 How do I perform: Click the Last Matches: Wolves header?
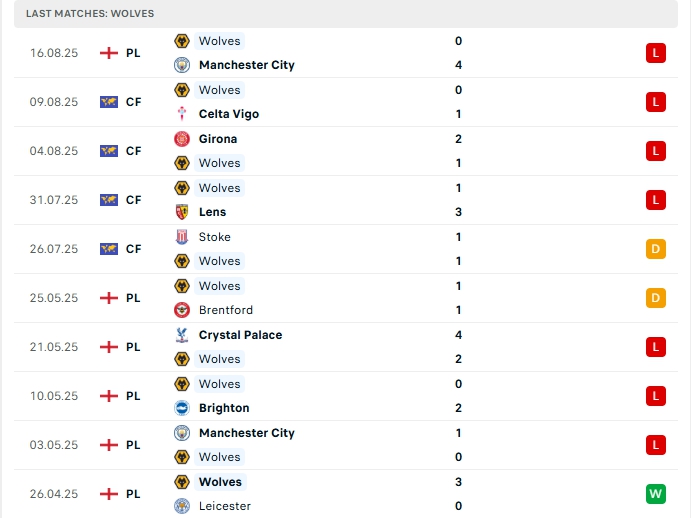pos(90,13)
